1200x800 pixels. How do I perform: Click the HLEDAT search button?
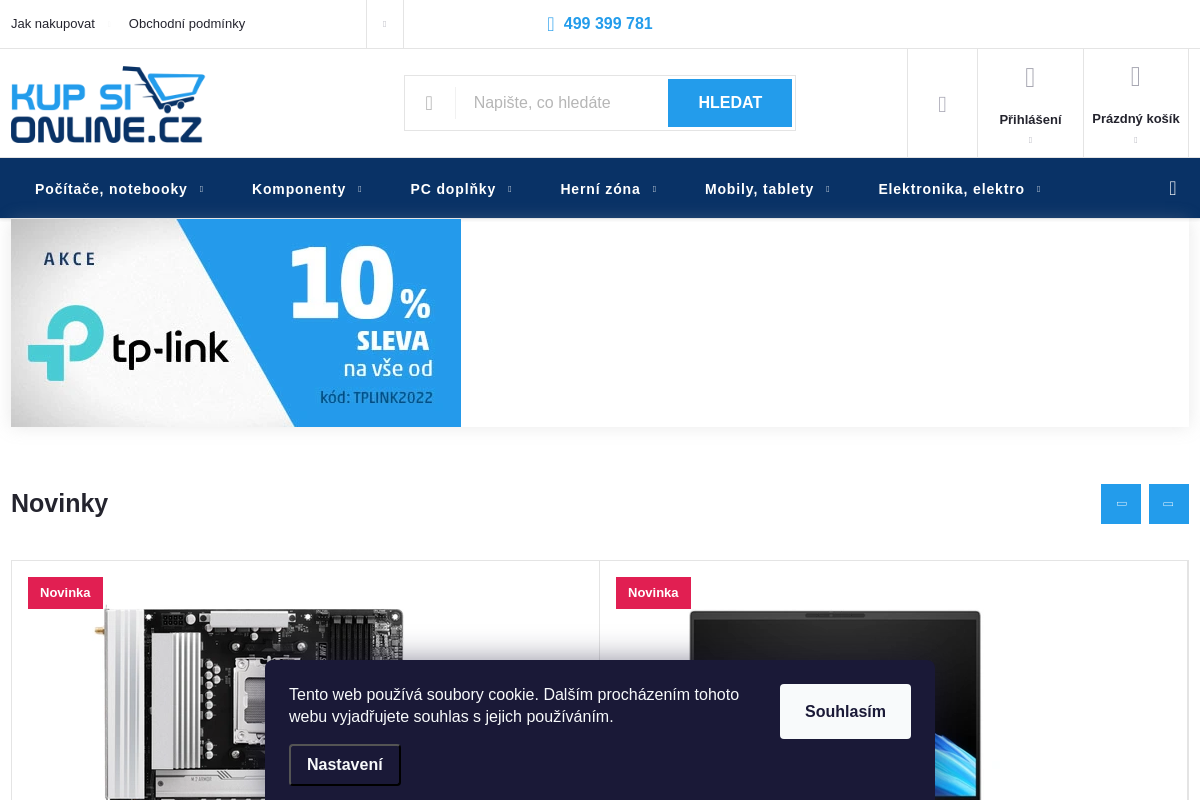tap(730, 103)
